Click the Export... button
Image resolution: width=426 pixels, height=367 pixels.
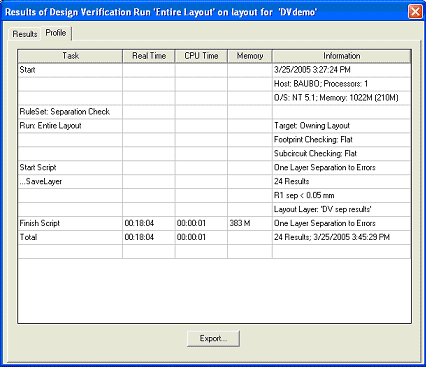pos(213,338)
